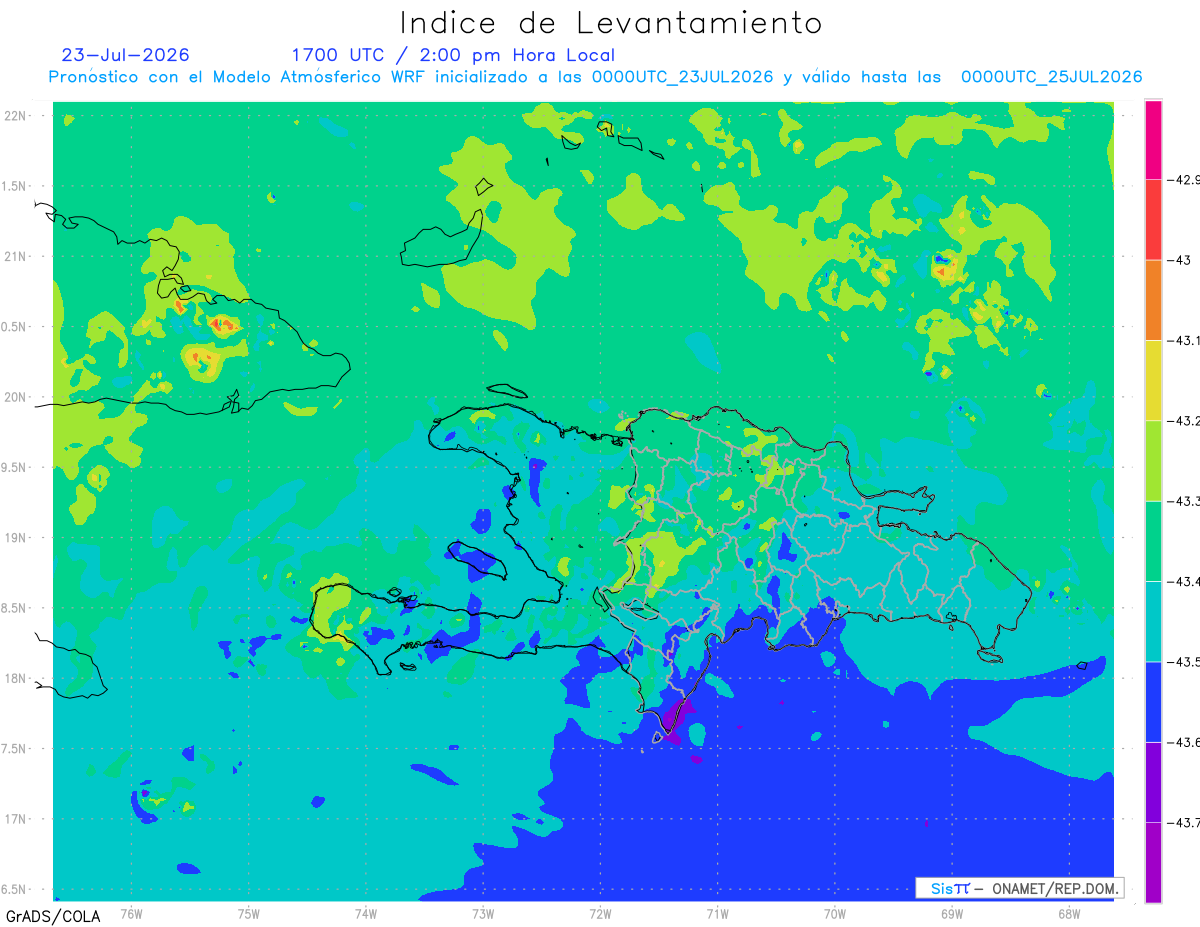This screenshot has height=927, width=1200.
Task: Click the '22N' latitude label
Action: click(14, 116)
